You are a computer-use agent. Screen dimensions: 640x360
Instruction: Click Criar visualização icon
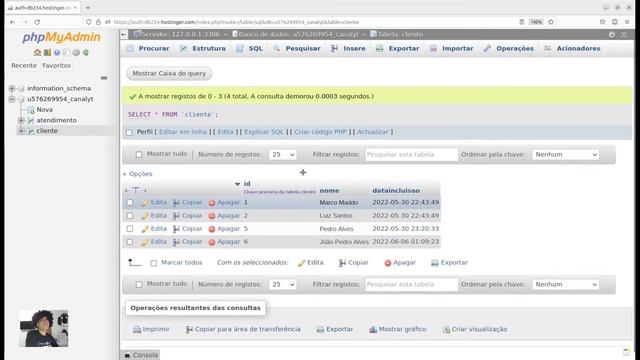point(446,329)
